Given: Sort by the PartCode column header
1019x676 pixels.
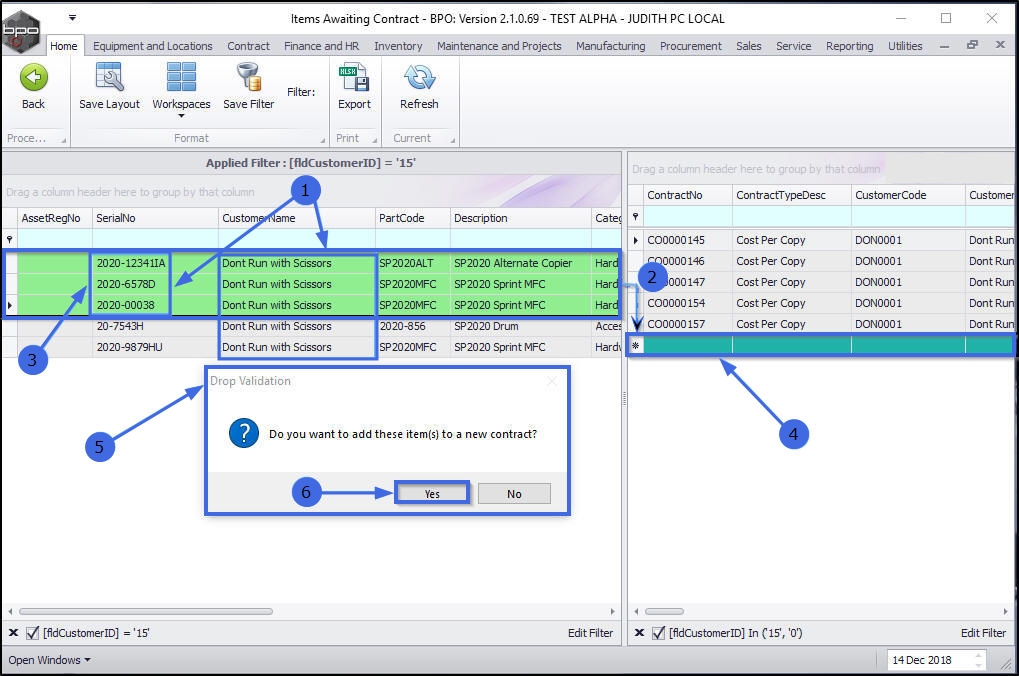Looking at the screenshot, I should (412, 218).
